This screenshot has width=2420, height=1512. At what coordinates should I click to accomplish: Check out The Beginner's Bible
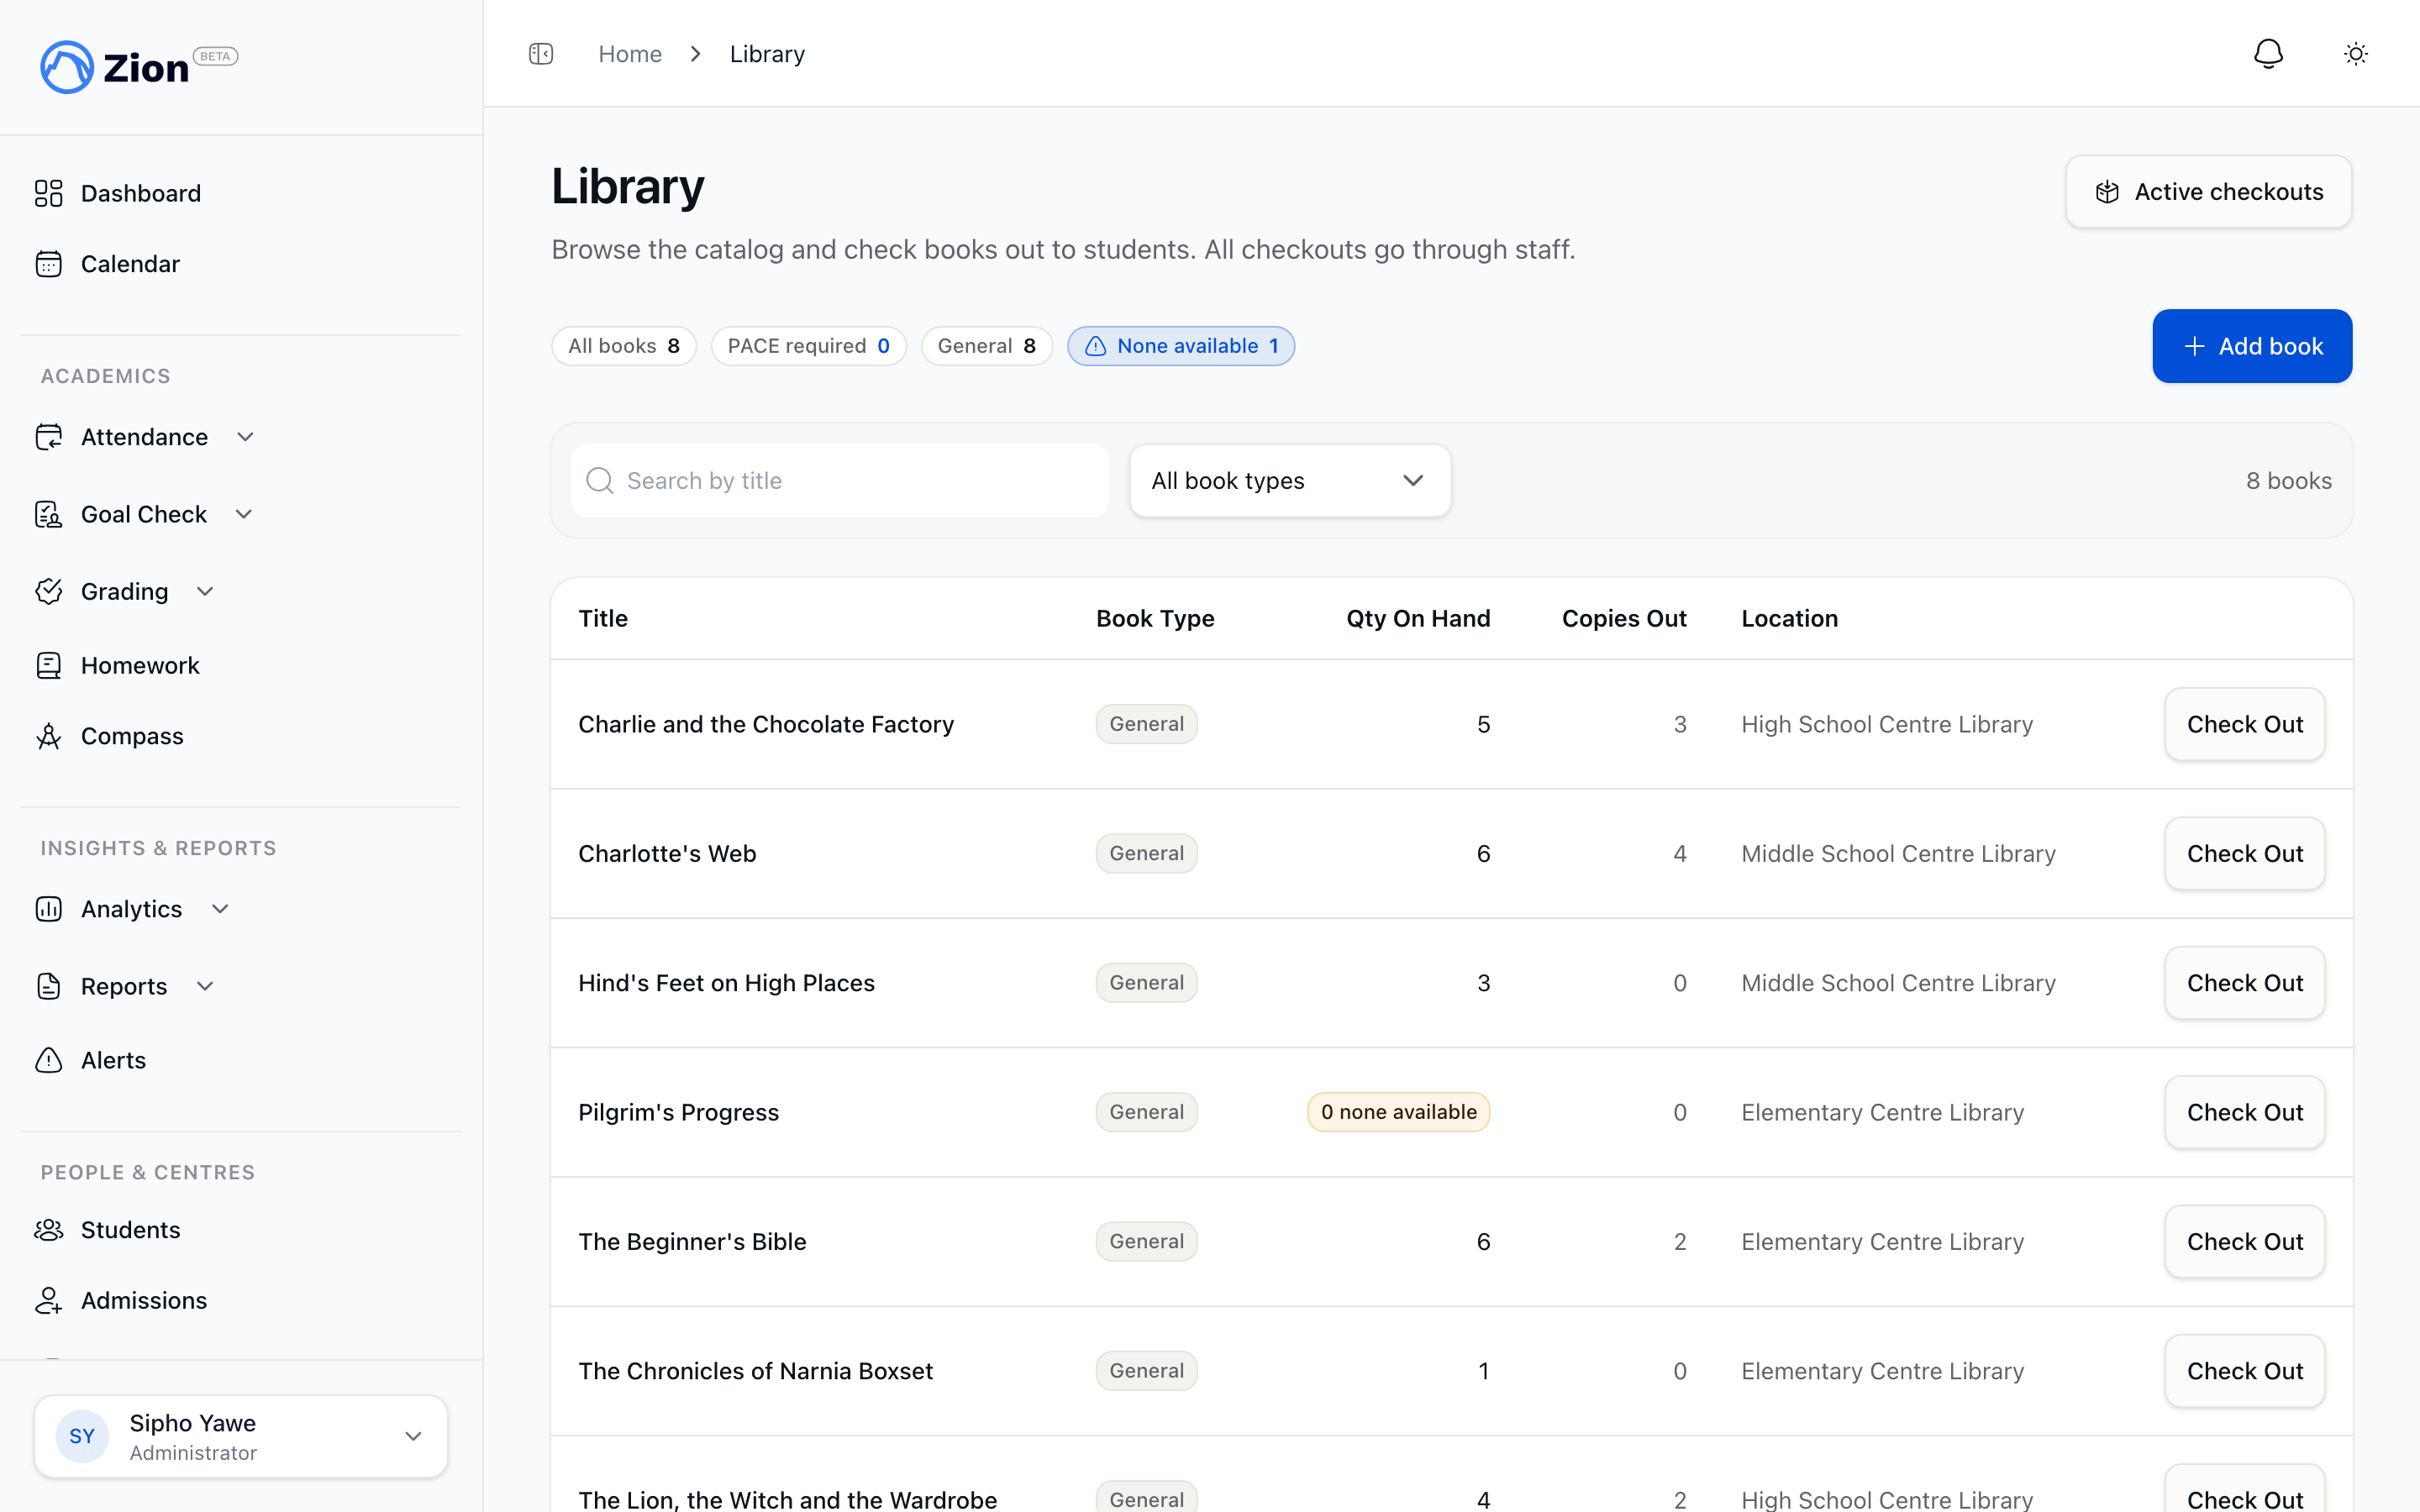coord(2245,1242)
